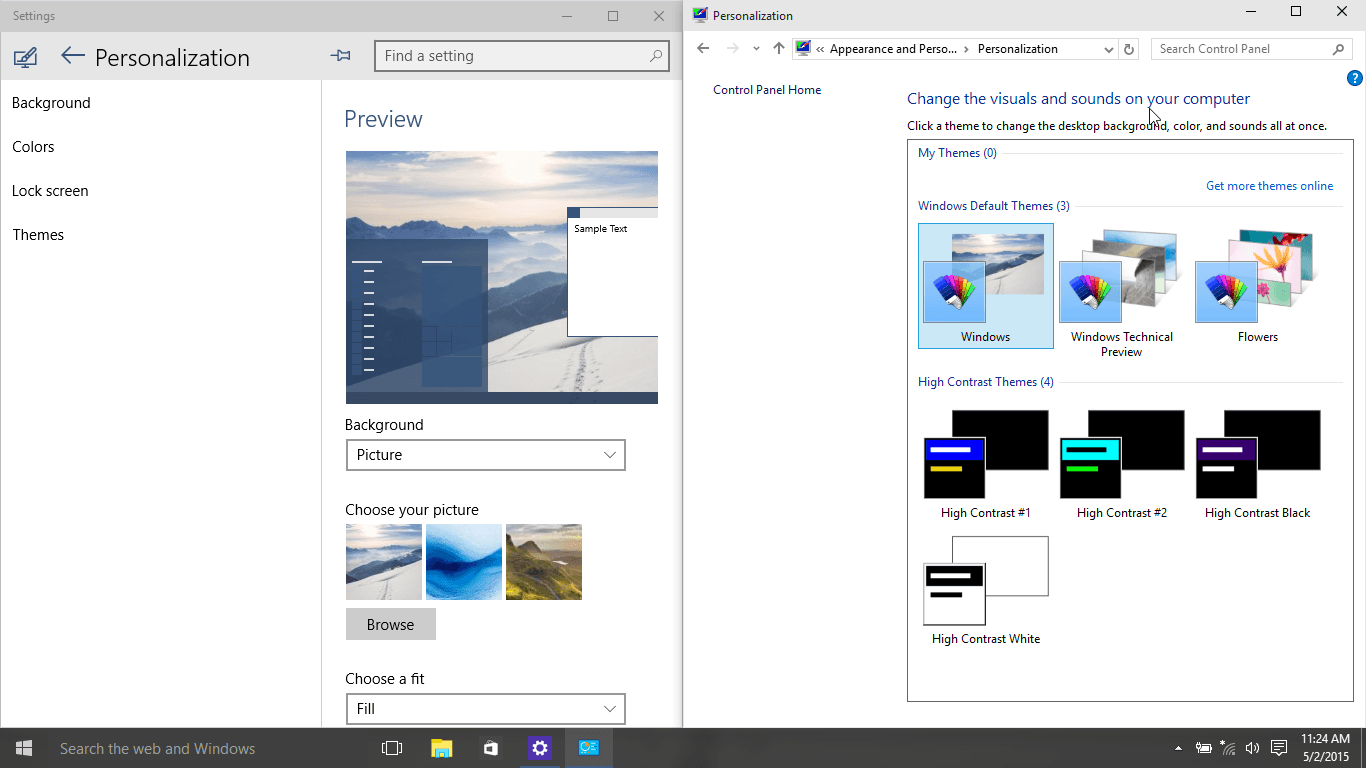Switch to Settings app on the taskbar

click(540, 748)
